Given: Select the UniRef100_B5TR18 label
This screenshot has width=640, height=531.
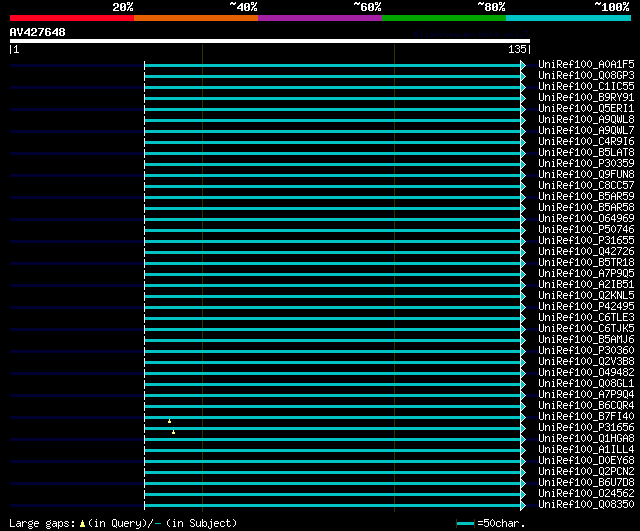Looking at the screenshot, I should [586, 263].
